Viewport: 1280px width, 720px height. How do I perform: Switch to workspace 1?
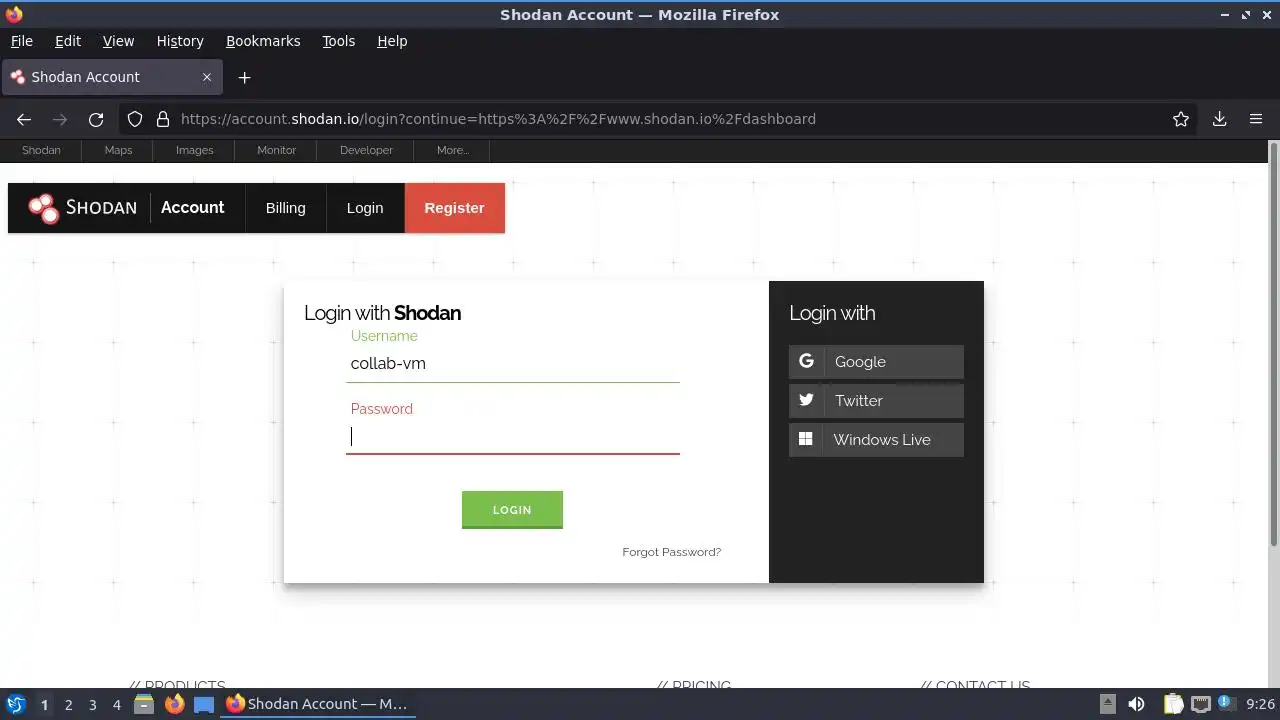pyautogui.click(x=44, y=705)
